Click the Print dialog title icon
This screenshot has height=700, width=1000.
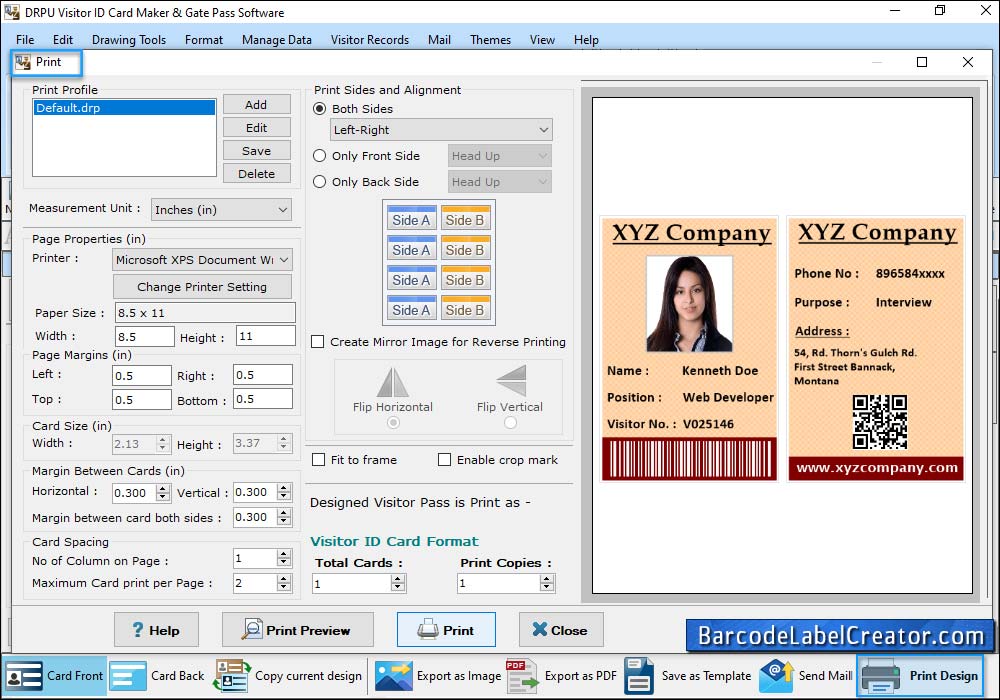pos(23,62)
